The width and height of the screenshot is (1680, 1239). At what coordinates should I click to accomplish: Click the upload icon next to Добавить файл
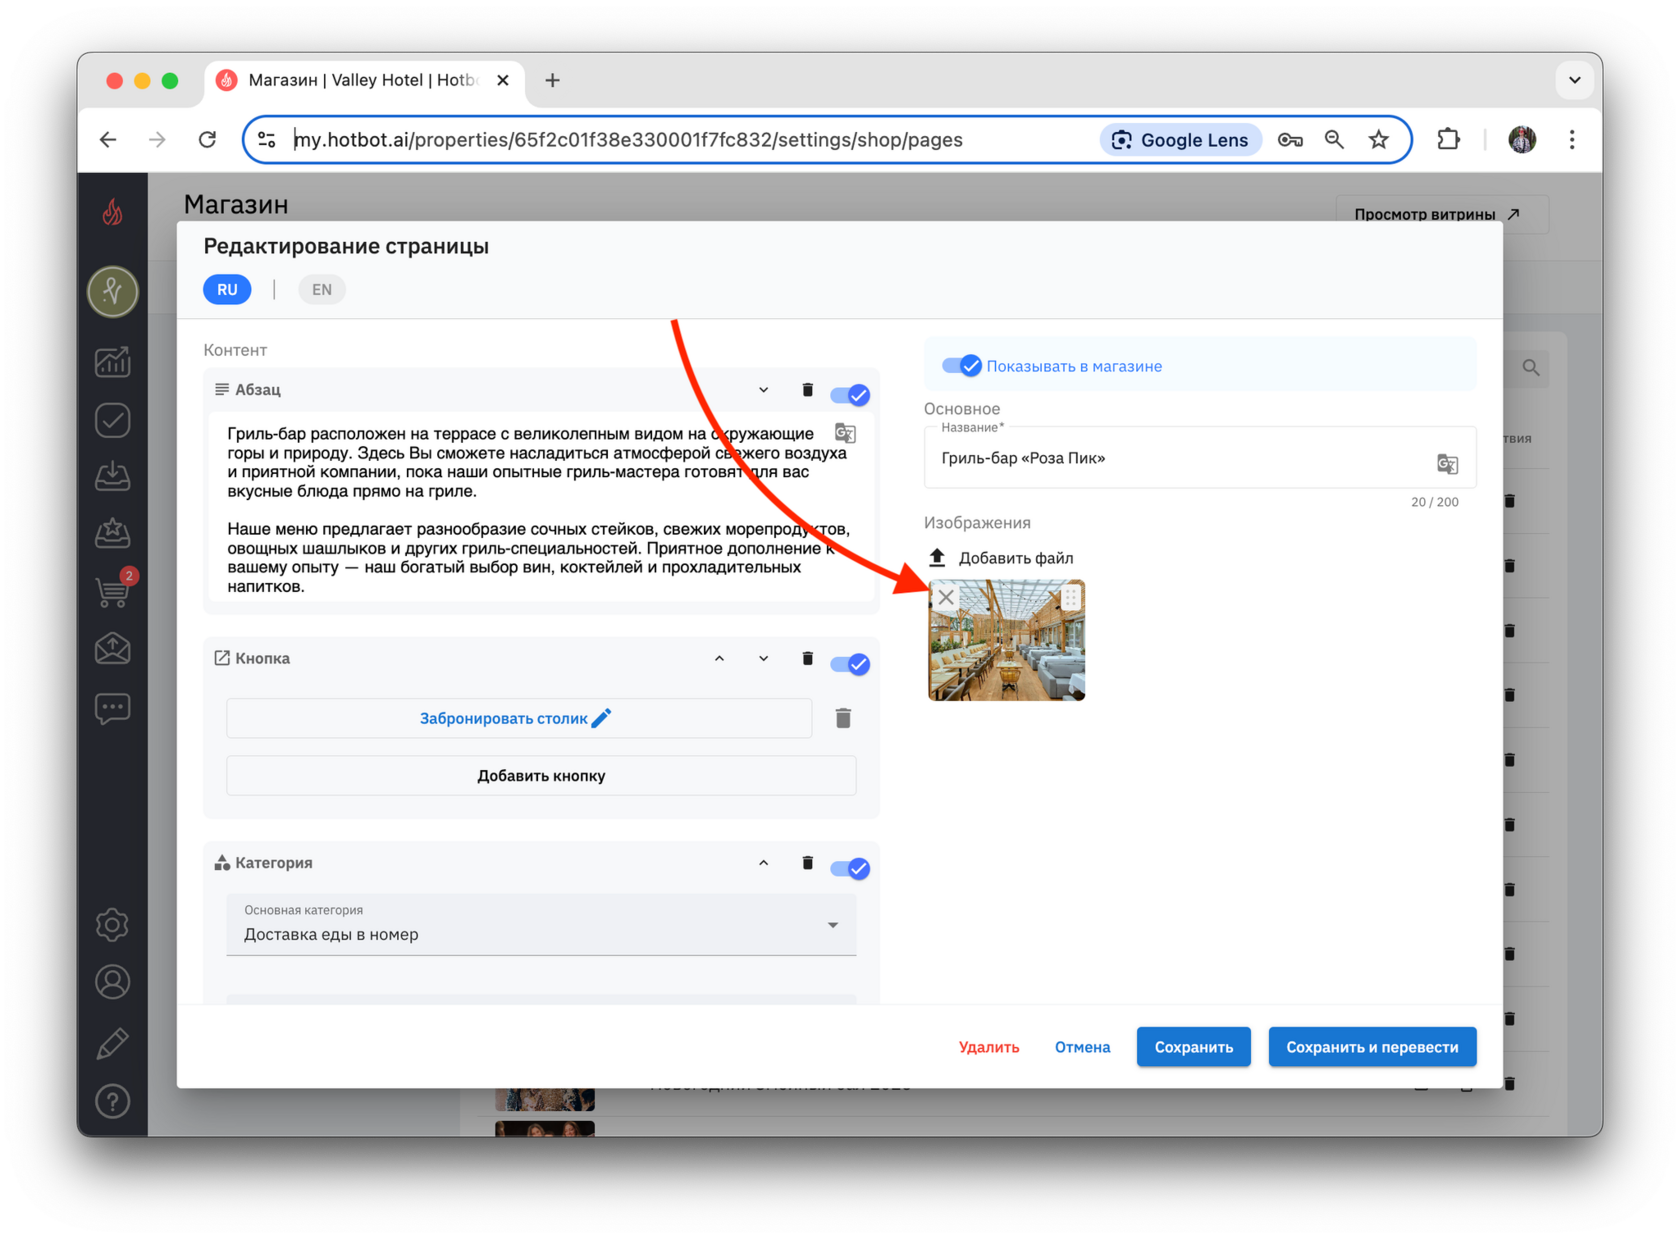tap(937, 557)
